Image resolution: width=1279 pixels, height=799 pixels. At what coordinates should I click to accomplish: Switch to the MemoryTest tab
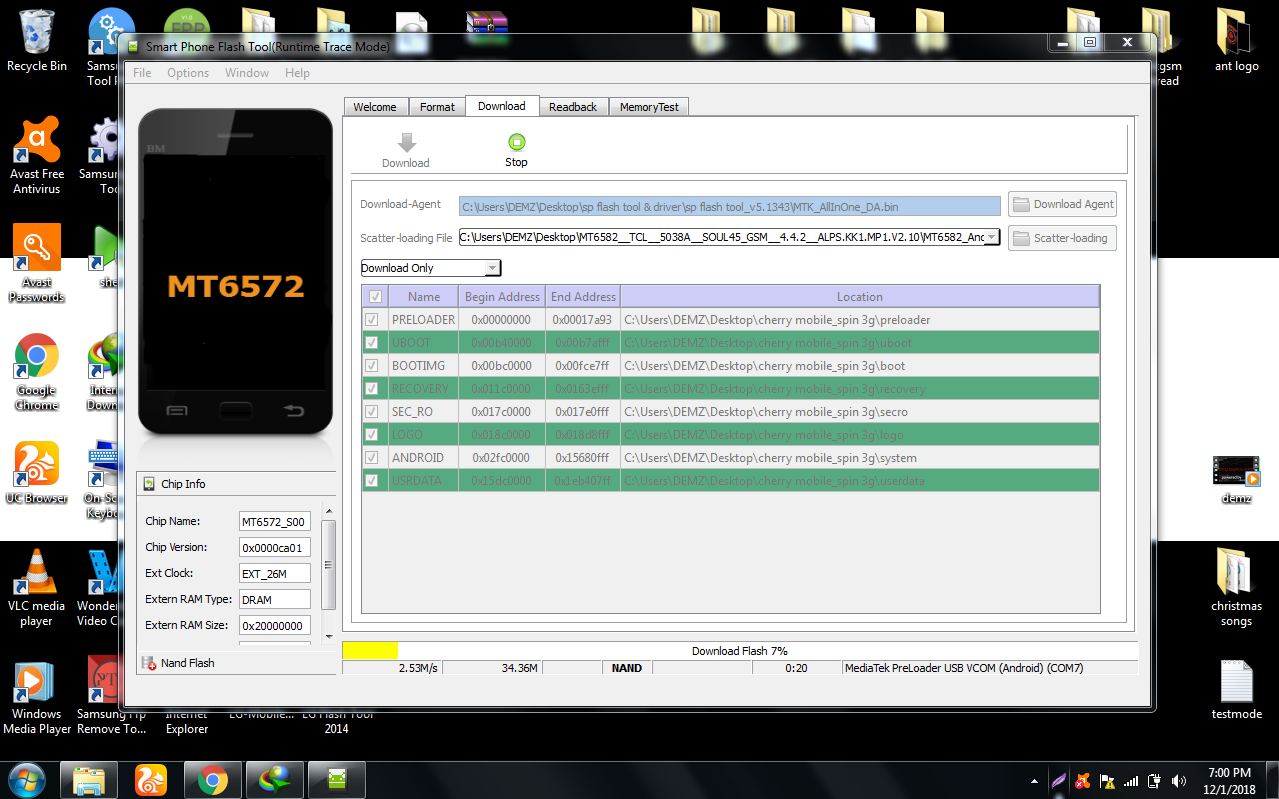649,107
